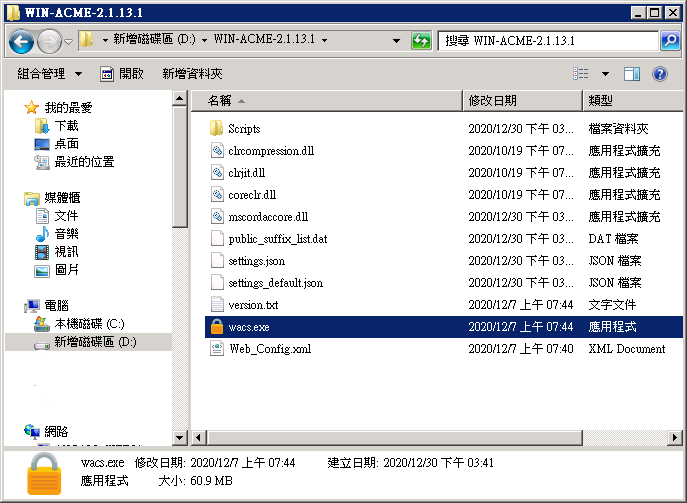Click the magnifier search icon

pyautogui.click(x=670, y=41)
